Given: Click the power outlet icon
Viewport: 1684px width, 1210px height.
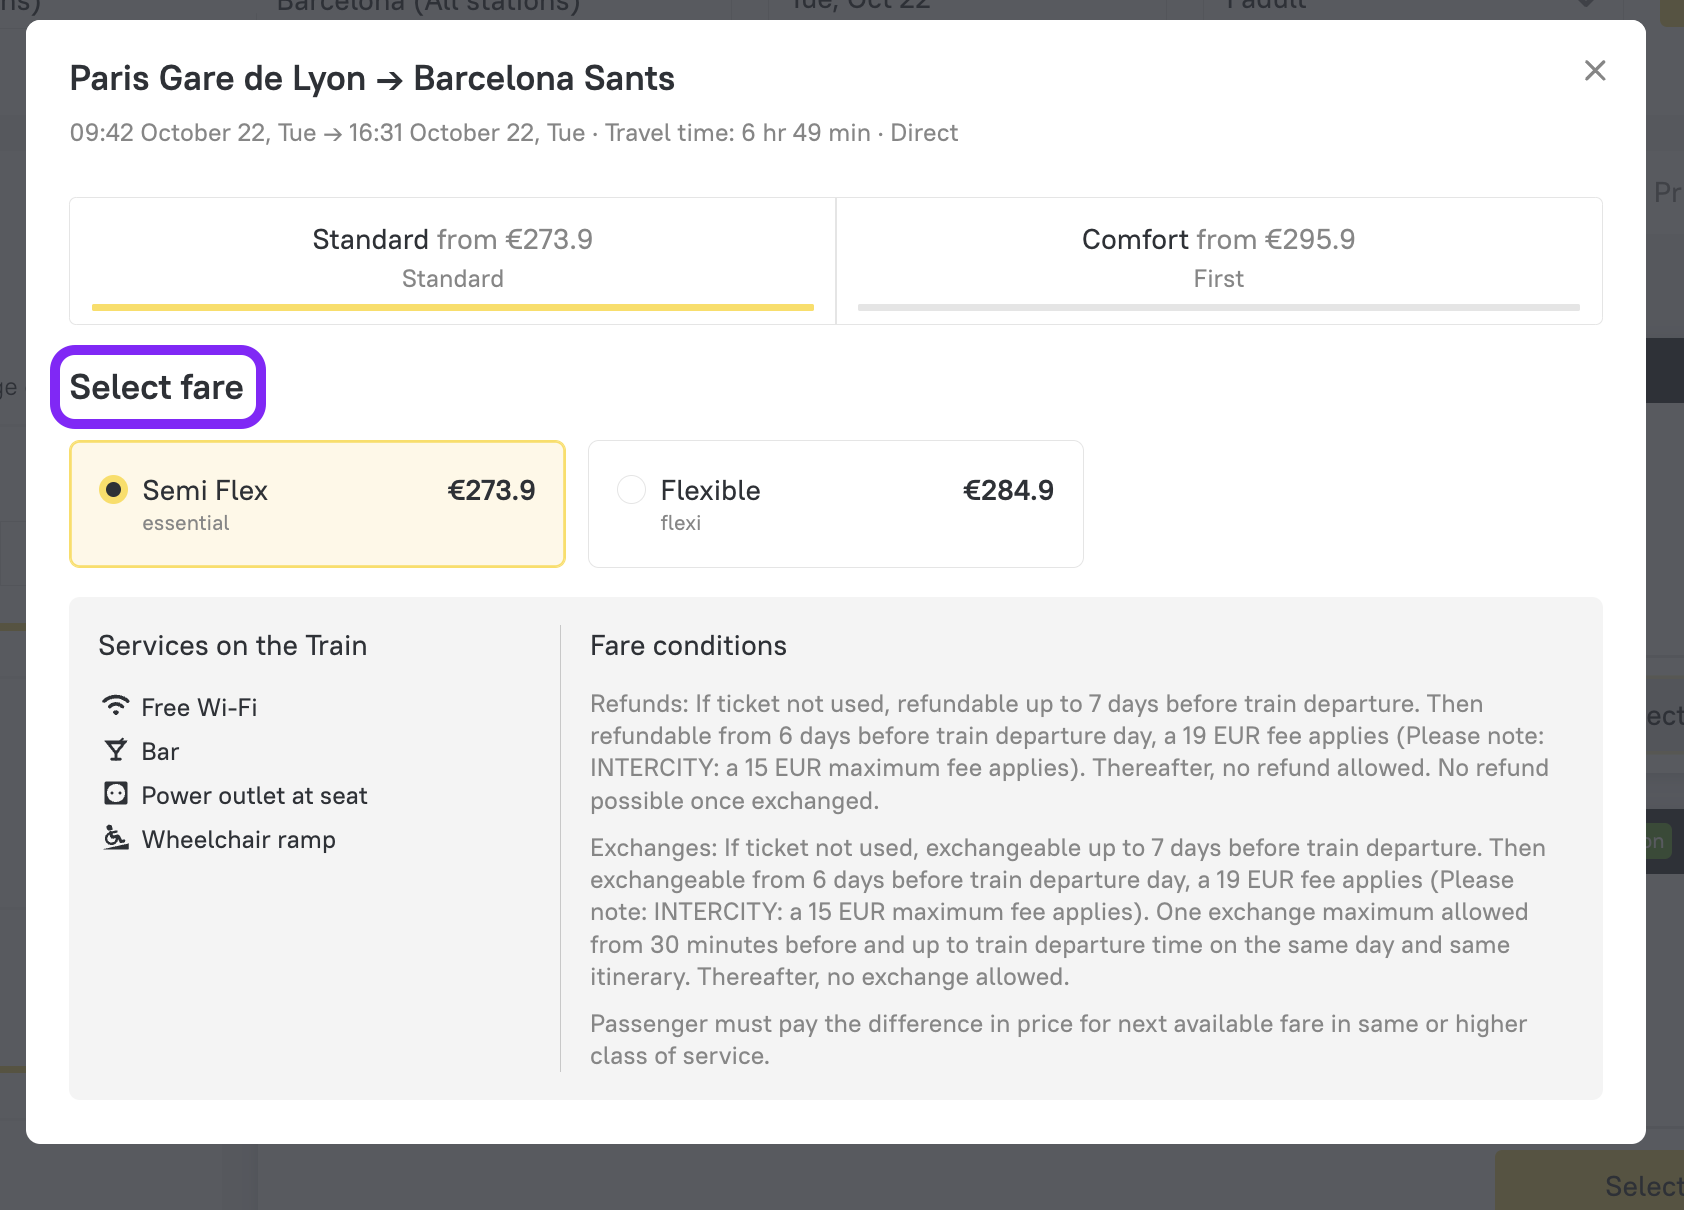Looking at the screenshot, I should coord(116,794).
